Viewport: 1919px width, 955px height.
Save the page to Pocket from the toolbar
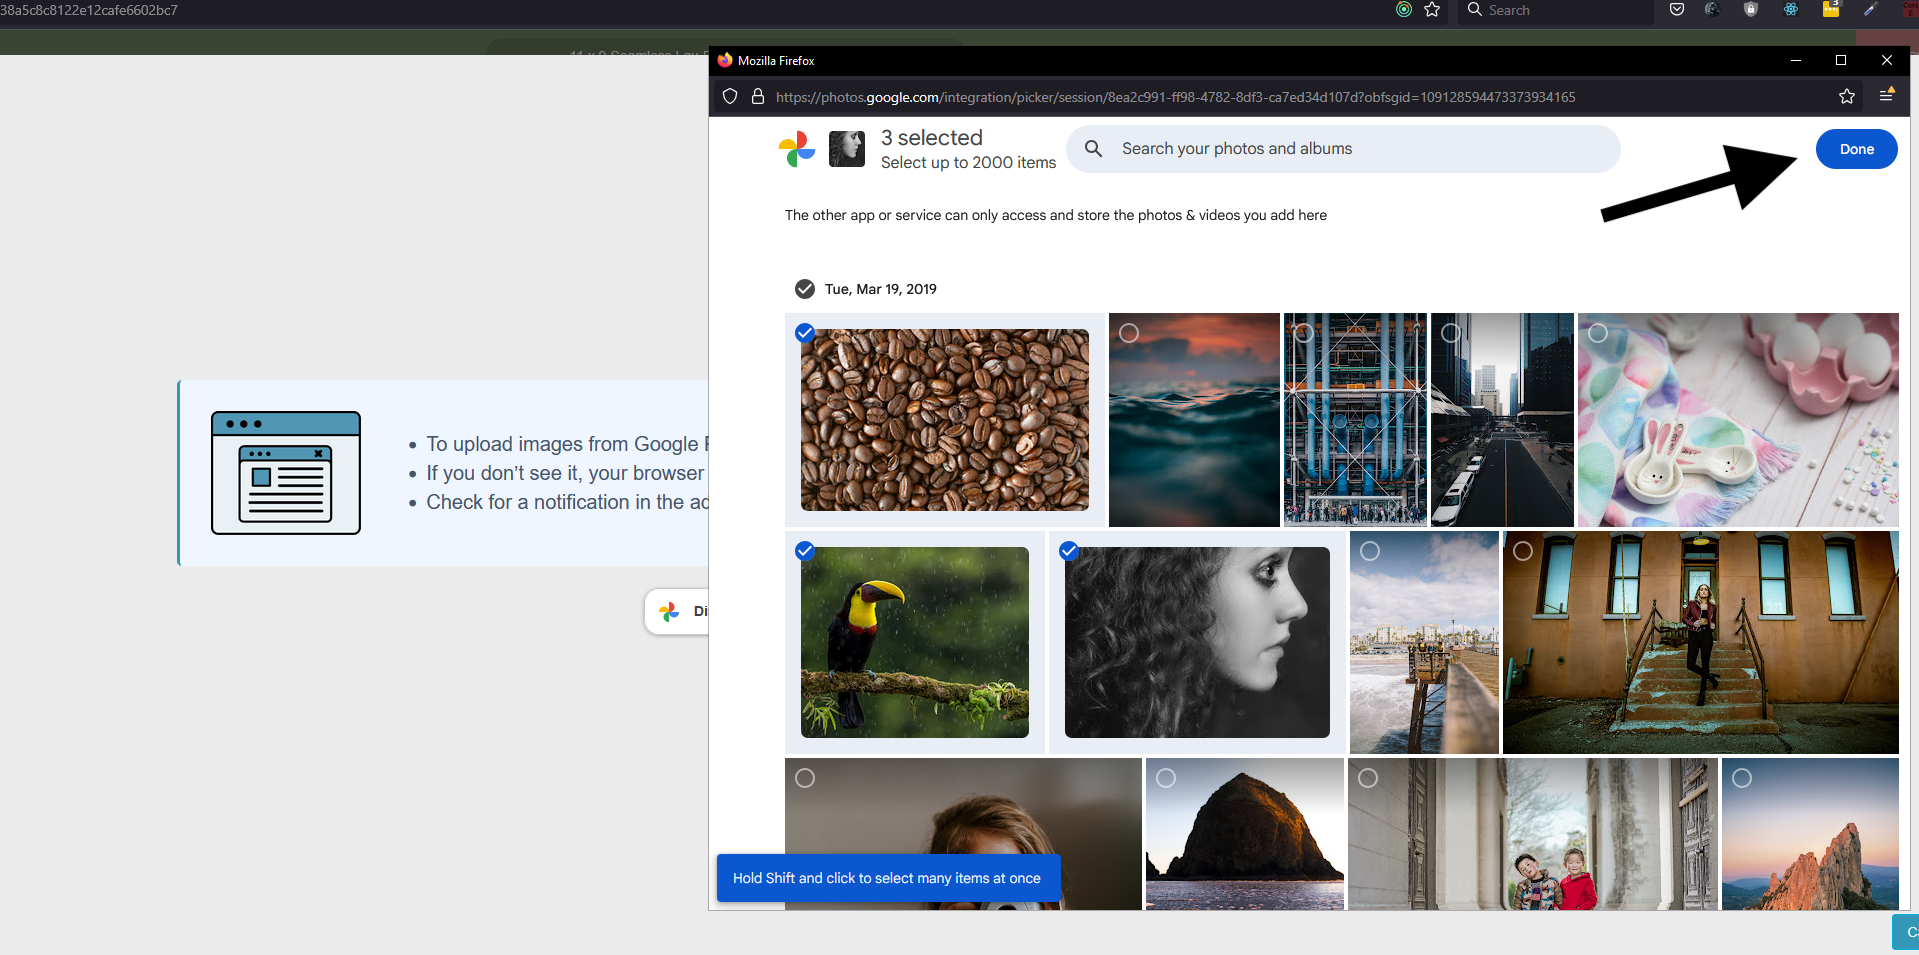pyautogui.click(x=1676, y=9)
